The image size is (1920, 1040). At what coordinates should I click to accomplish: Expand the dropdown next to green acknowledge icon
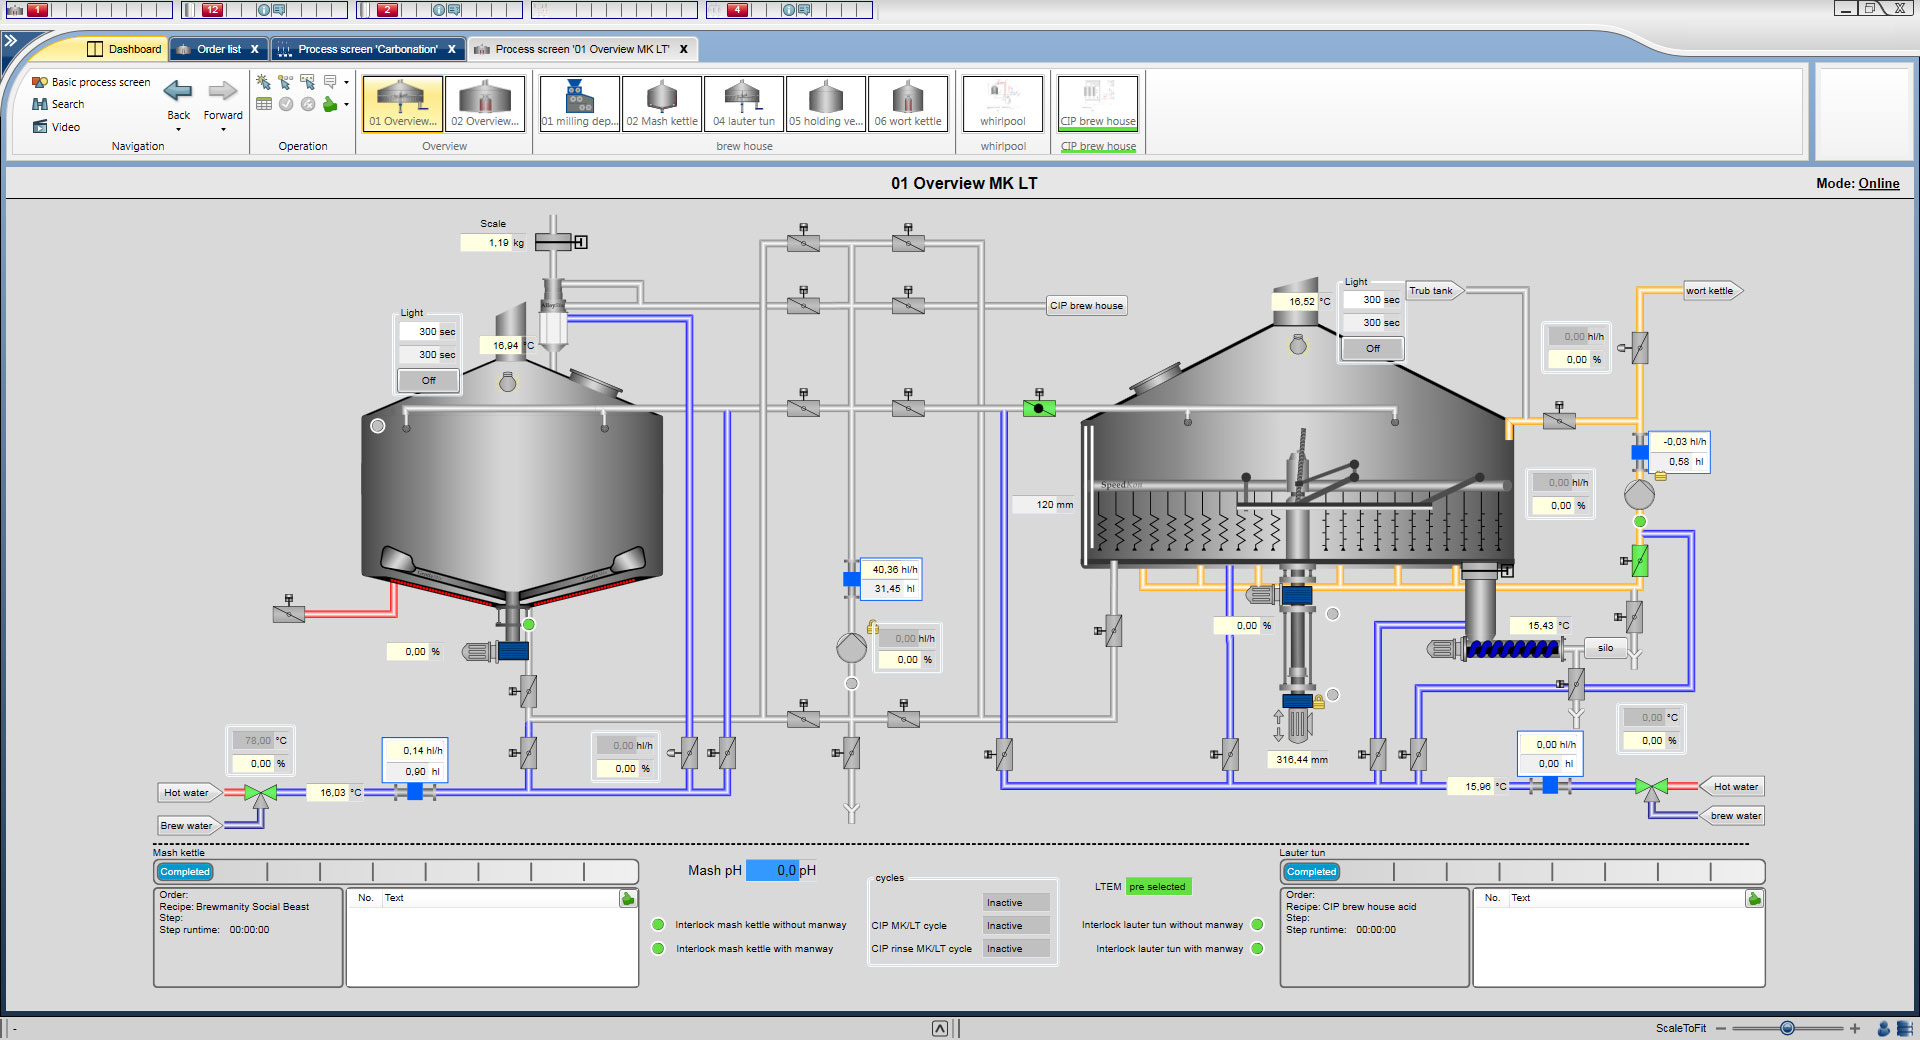coord(346,104)
